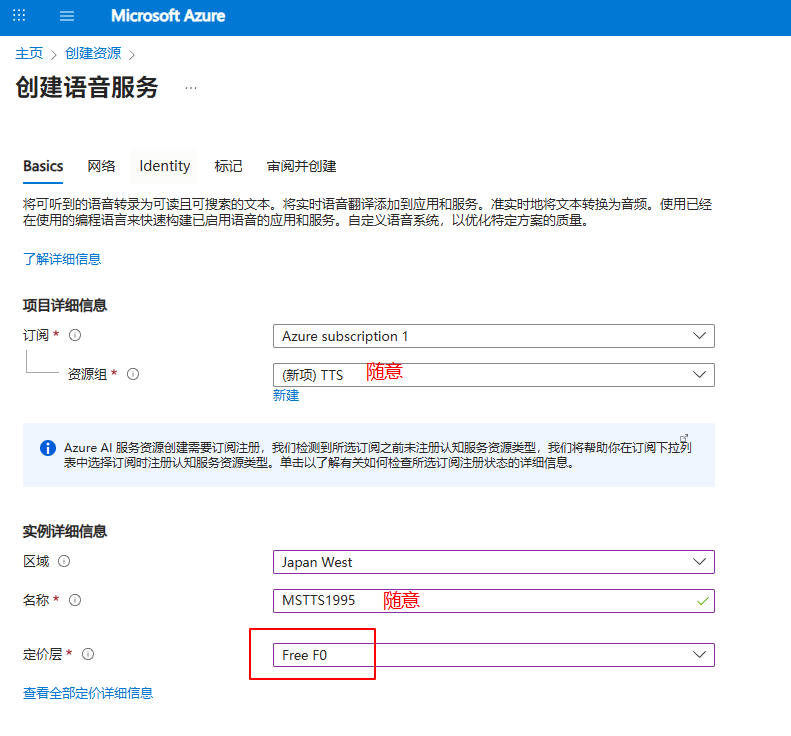Switch to the 网络 tab
The width and height of the screenshot is (791, 736).
tap(101, 166)
